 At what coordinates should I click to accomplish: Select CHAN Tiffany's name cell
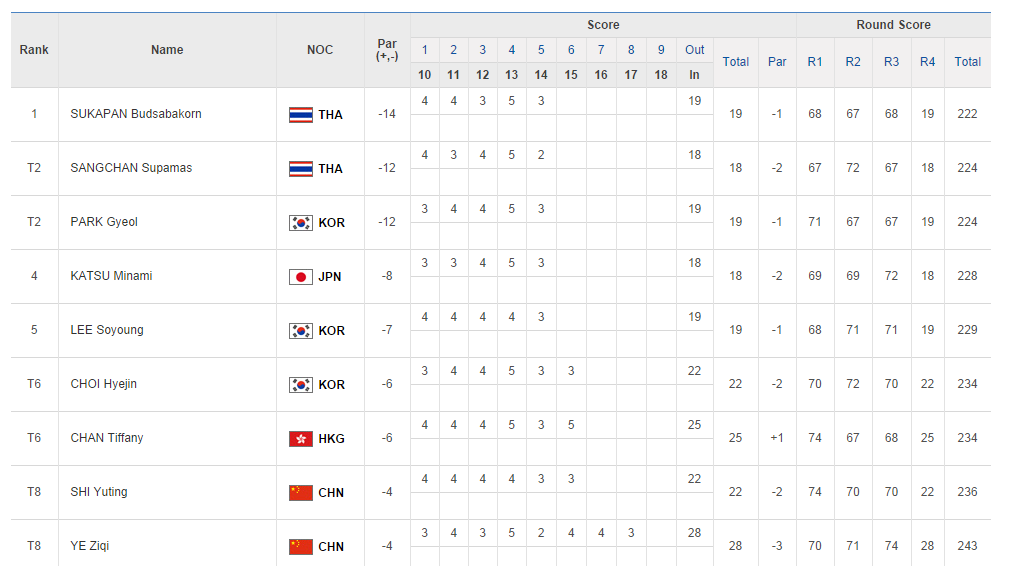[x=107, y=438]
